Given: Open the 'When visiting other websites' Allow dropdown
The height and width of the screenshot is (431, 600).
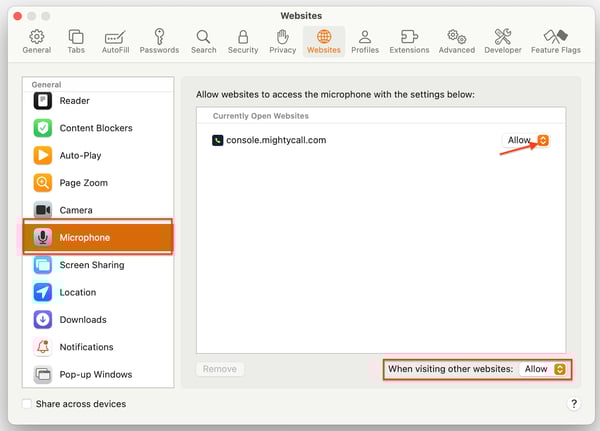Looking at the screenshot, I should [543, 369].
